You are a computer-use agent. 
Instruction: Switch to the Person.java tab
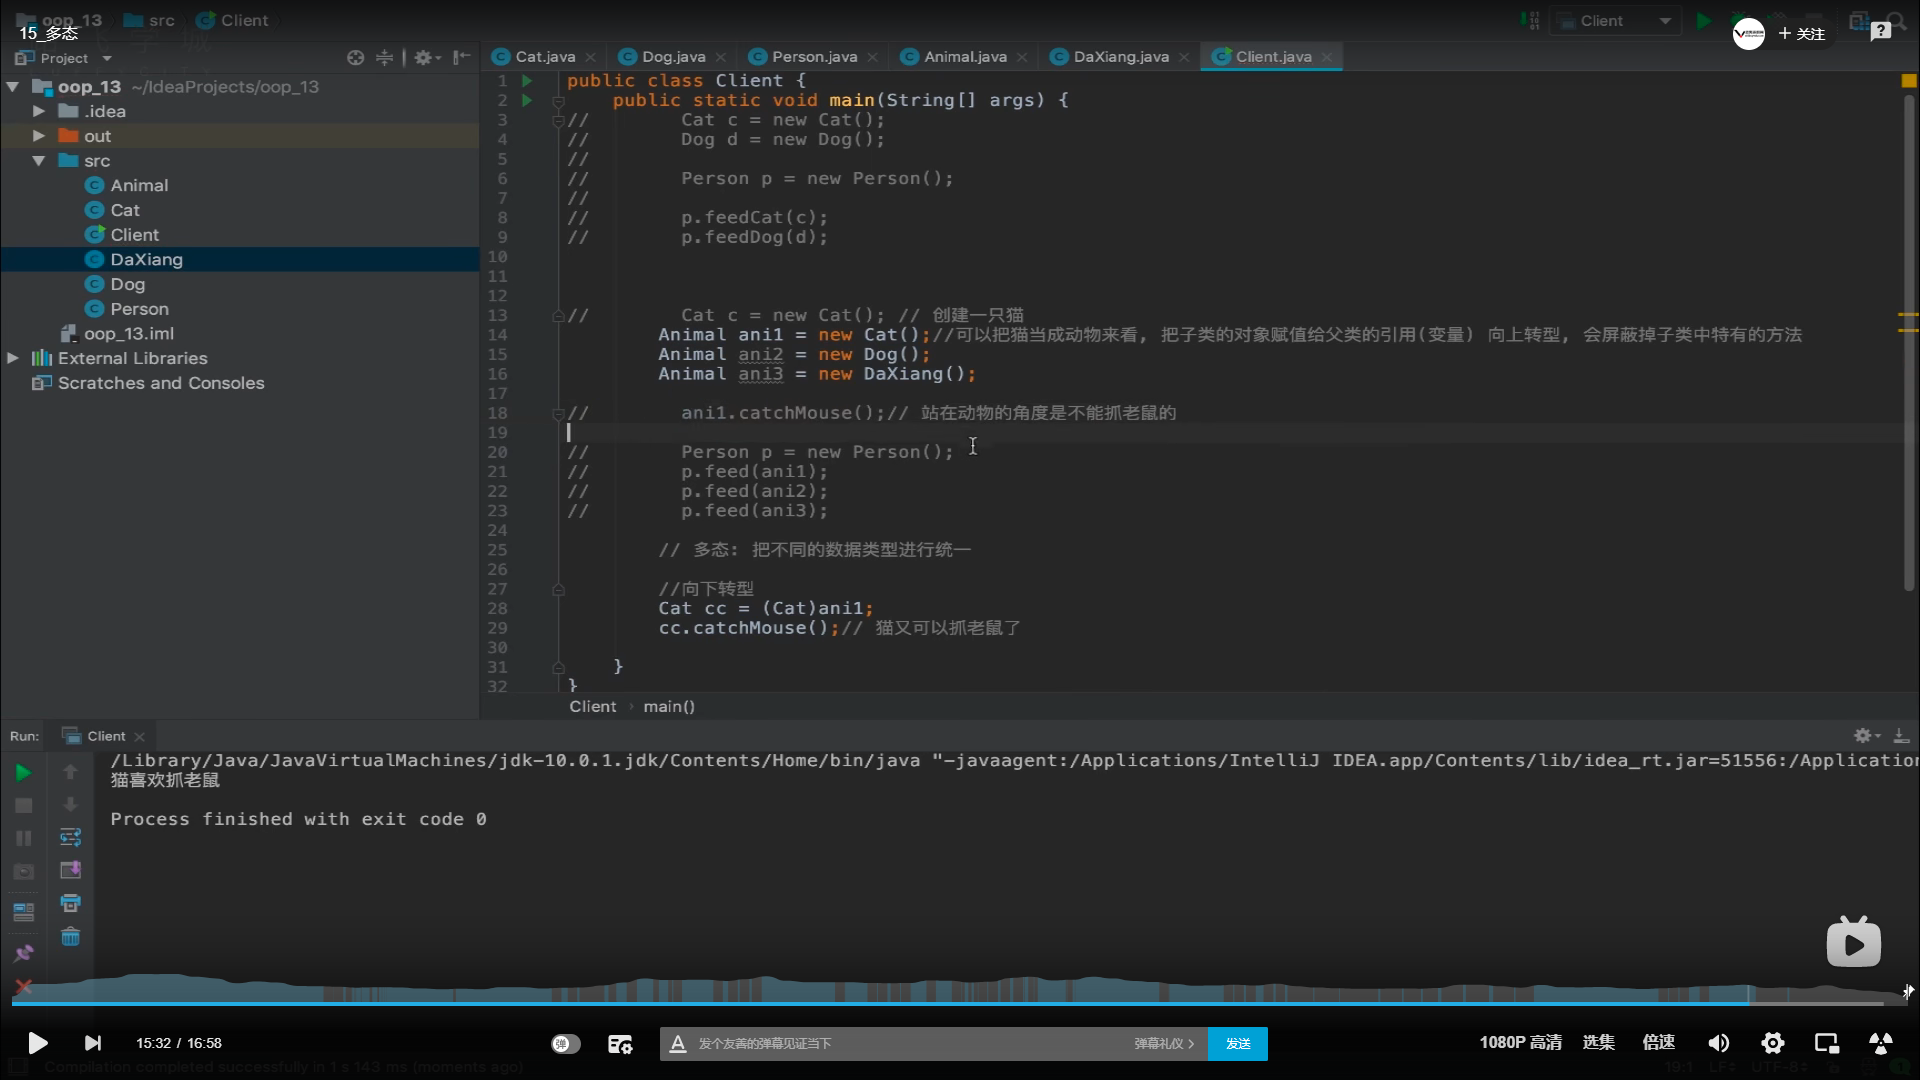(x=813, y=57)
